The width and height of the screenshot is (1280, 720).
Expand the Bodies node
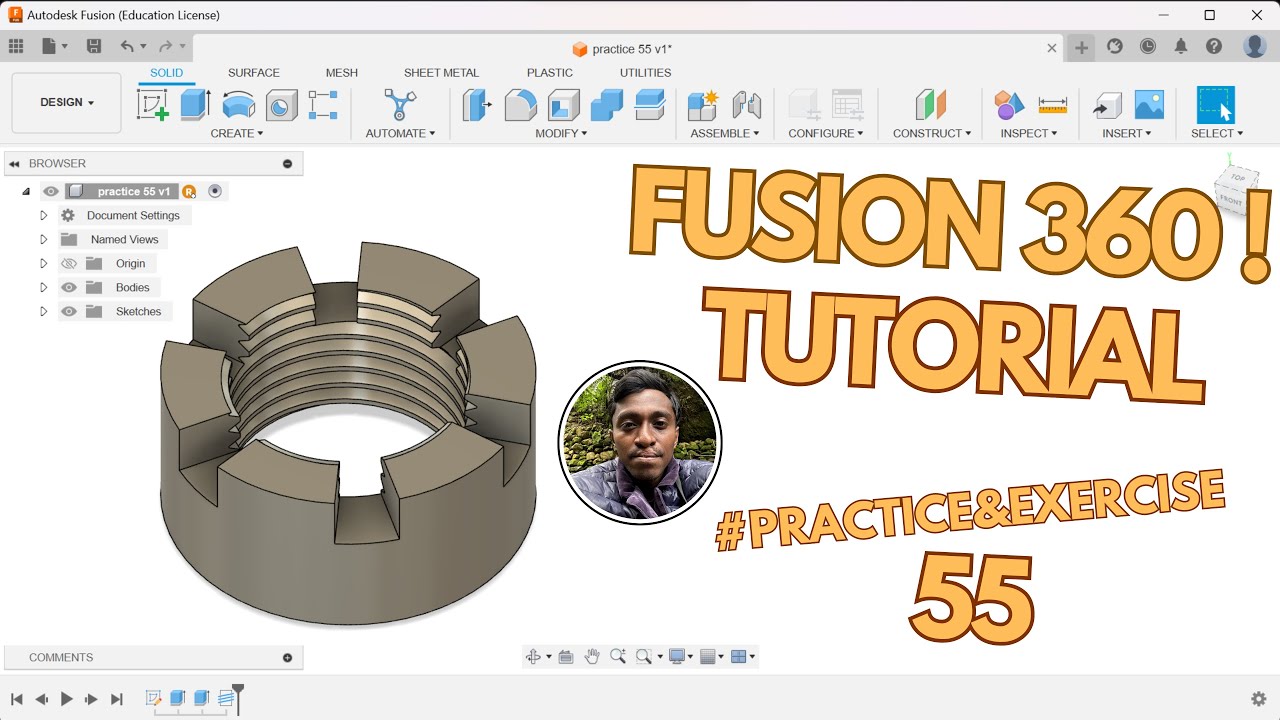[43, 287]
